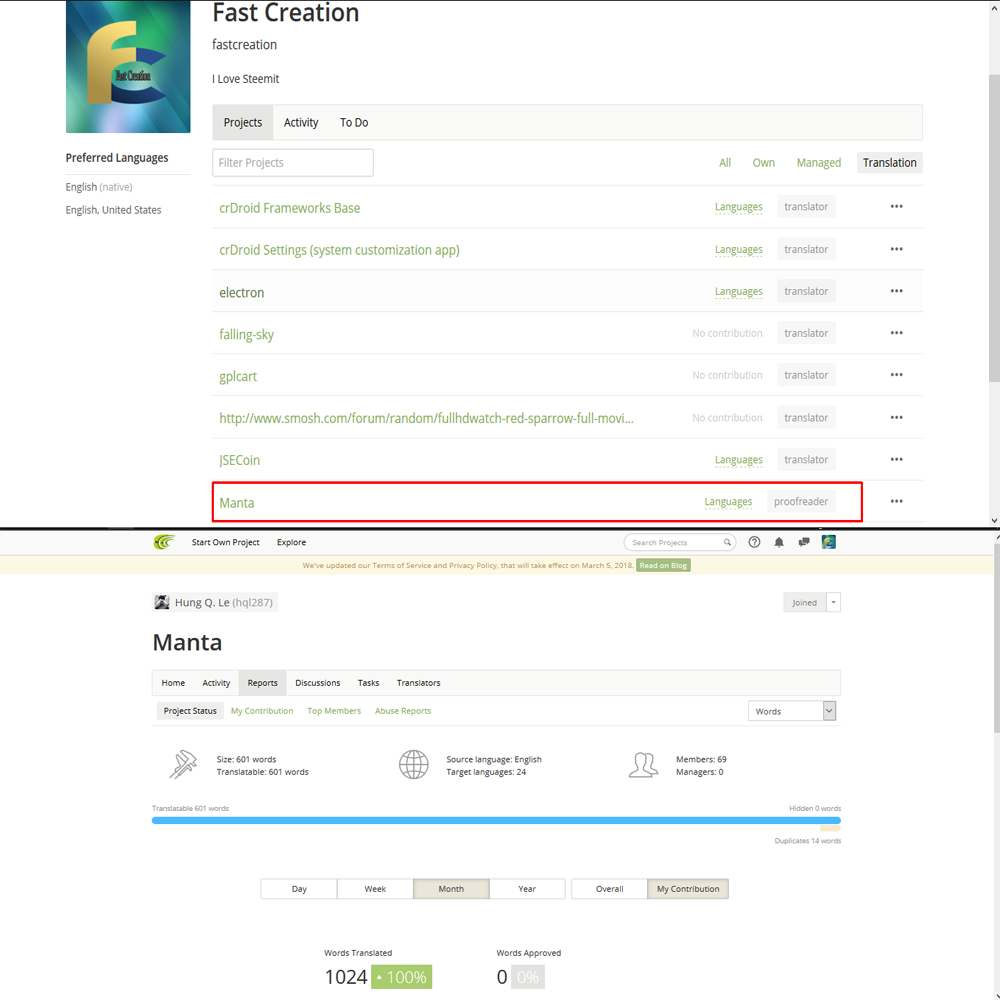1000x1000 pixels.
Task: Expand Languages for Manta
Action: tap(728, 502)
